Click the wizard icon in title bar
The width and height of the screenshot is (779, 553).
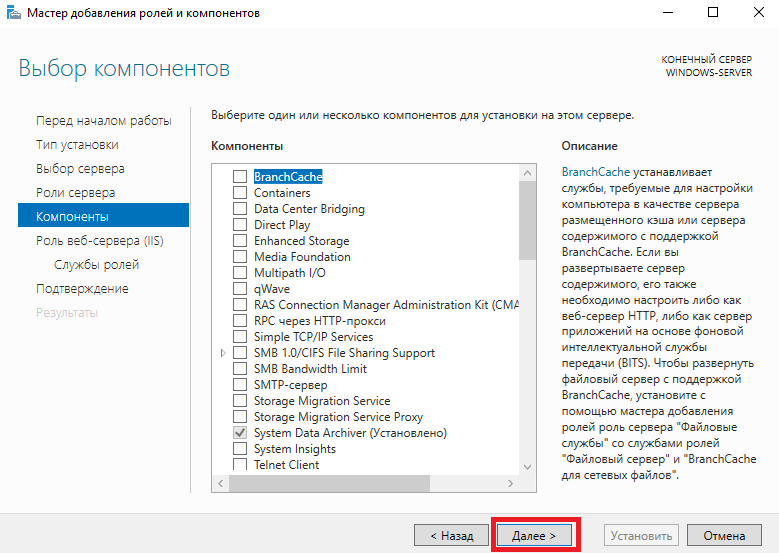pyautogui.click(x=13, y=12)
